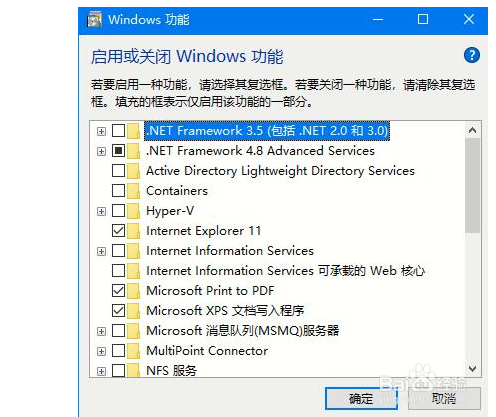Screen dimensions: 496x417
Task: Click the blue help question mark icon
Action: (472, 55)
